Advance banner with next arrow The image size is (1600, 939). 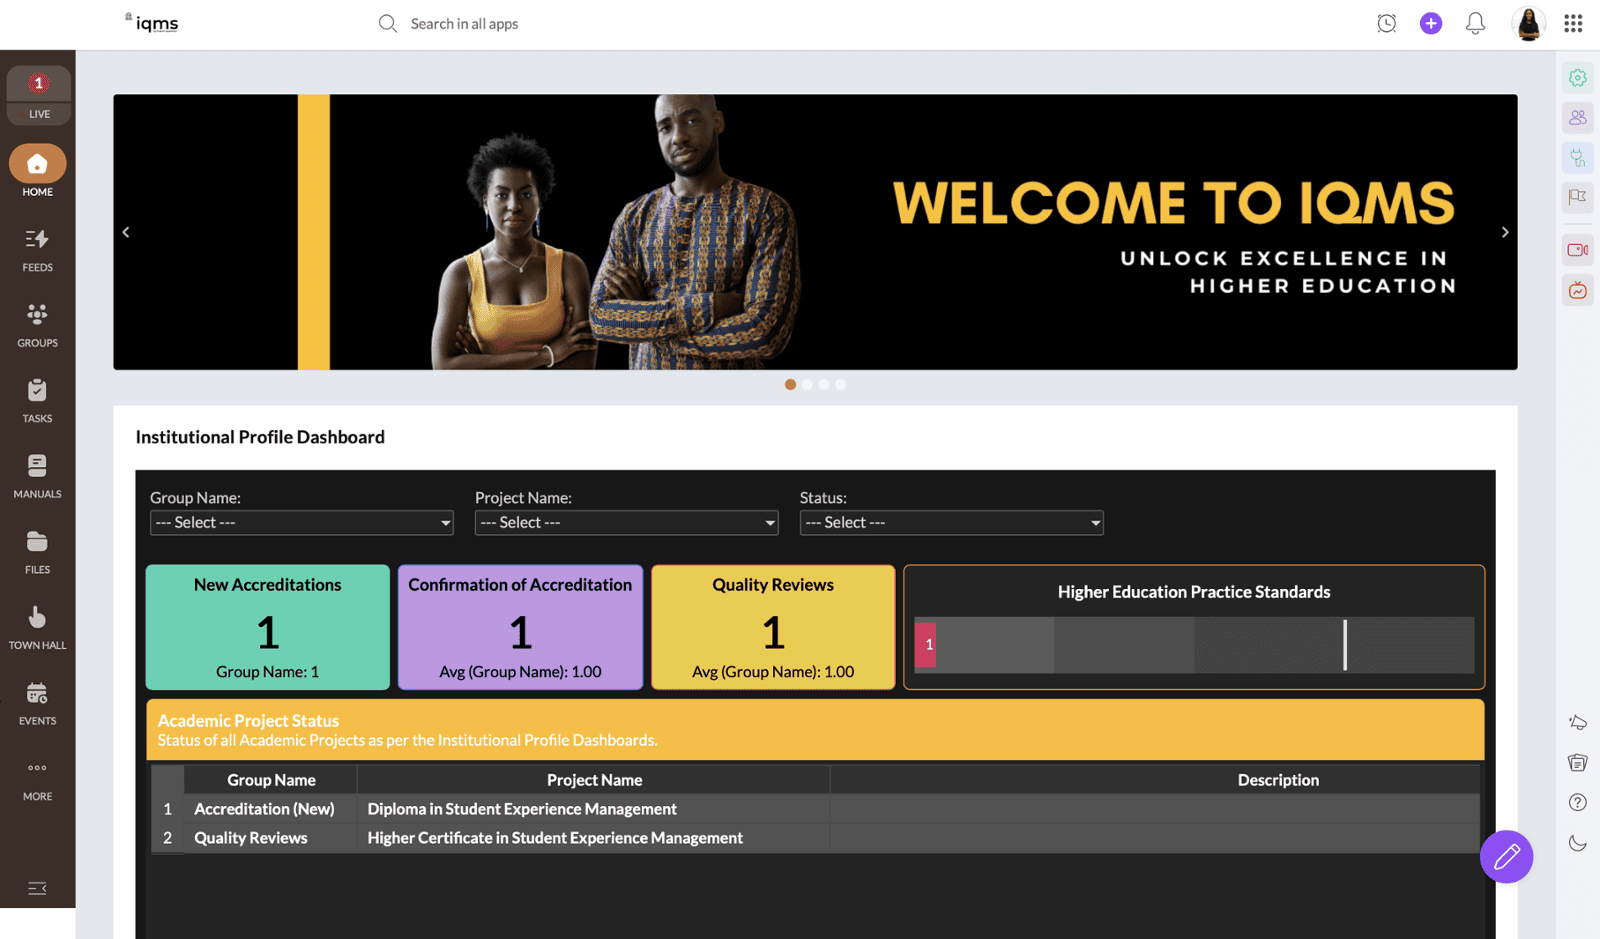(1504, 232)
